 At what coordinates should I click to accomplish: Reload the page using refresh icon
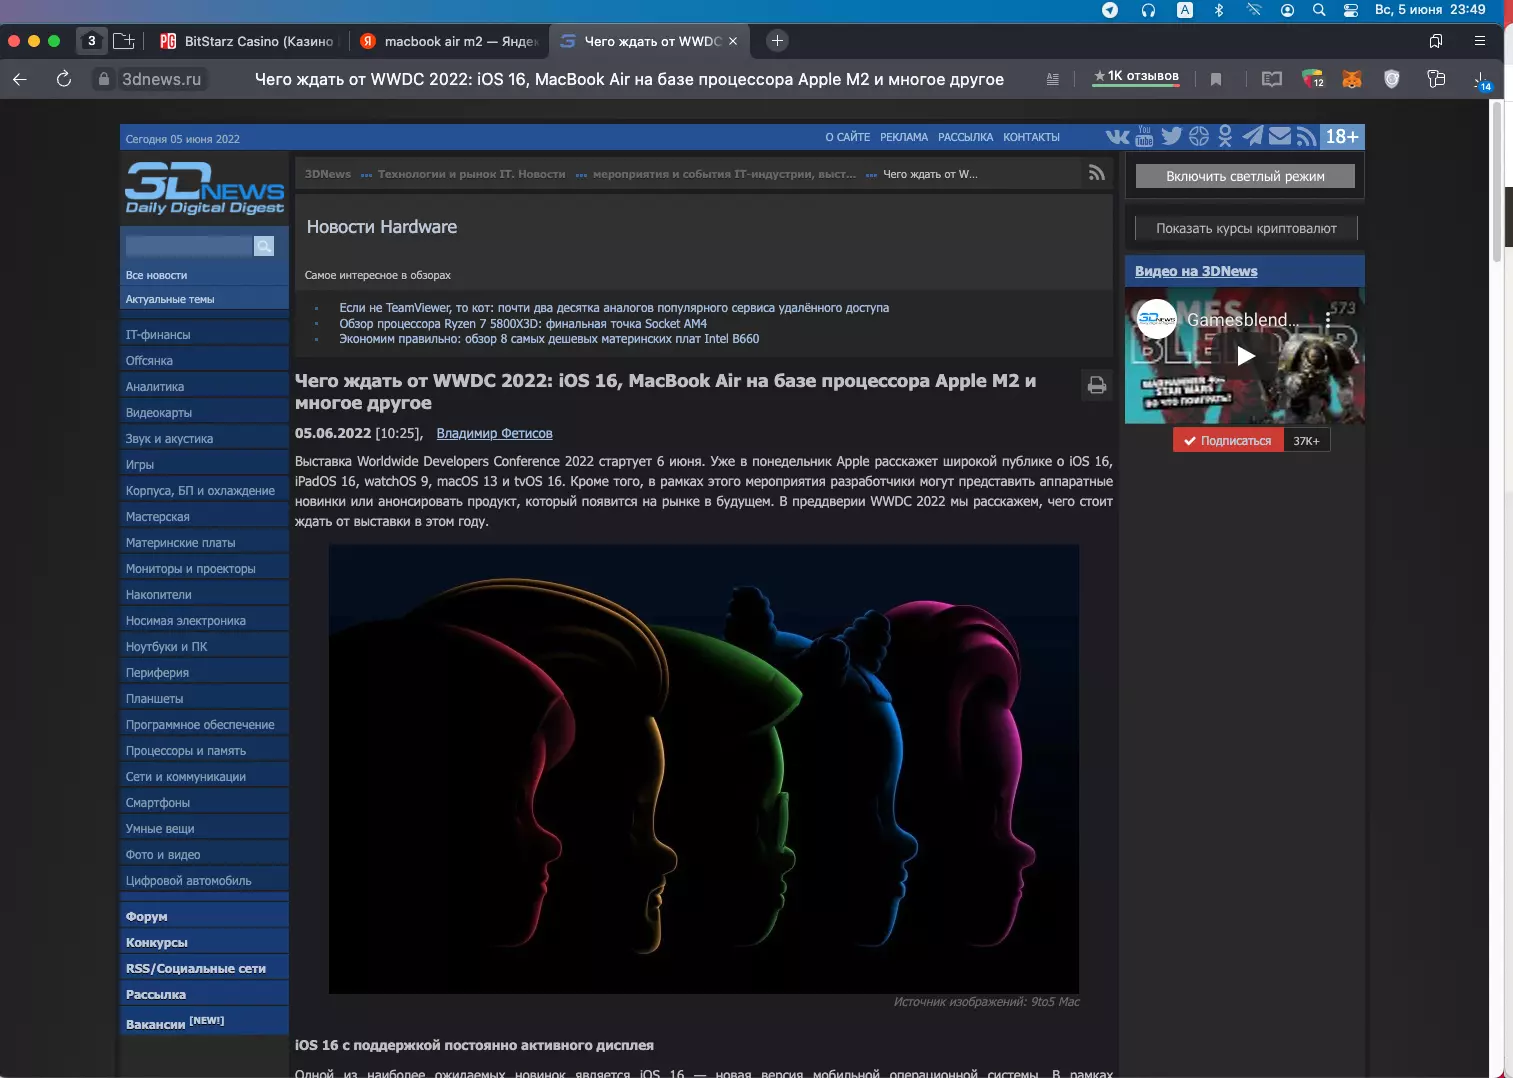[x=64, y=79]
